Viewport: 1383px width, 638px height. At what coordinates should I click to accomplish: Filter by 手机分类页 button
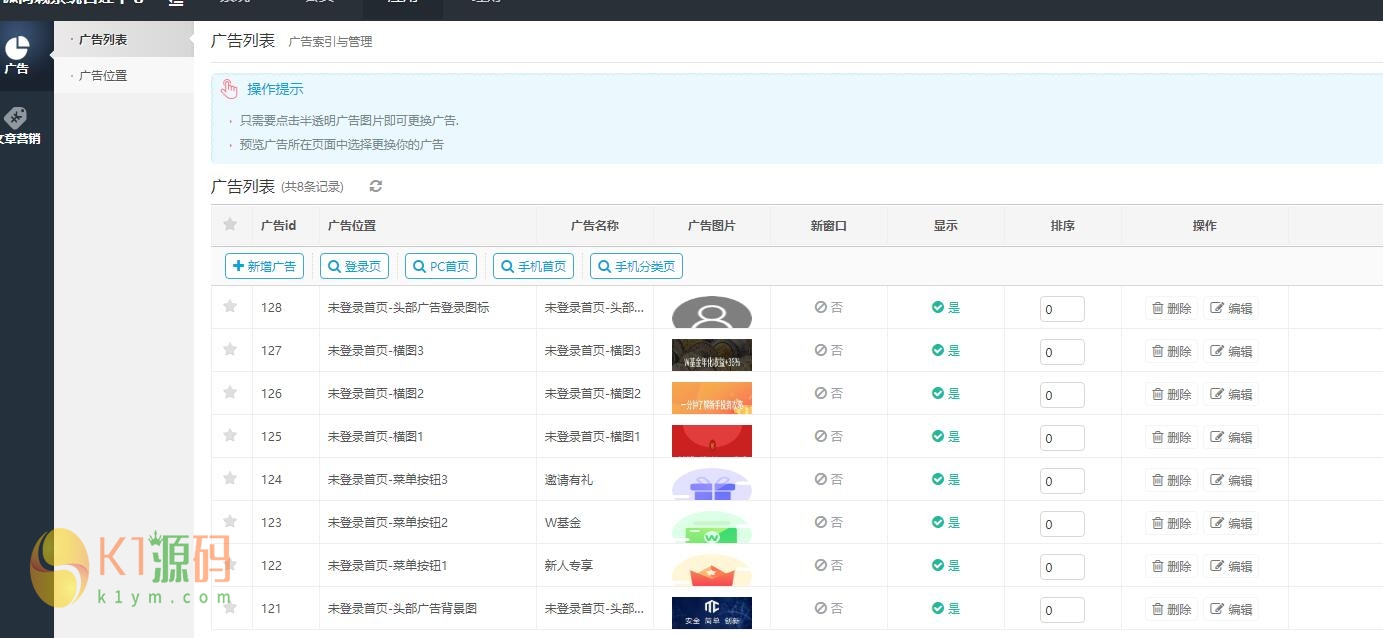click(x=636, y=266)
